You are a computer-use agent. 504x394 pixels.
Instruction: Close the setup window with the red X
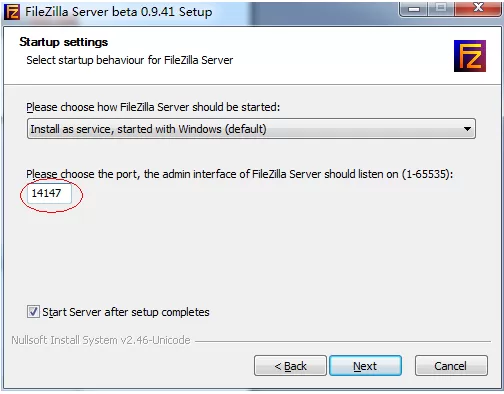(478, 9)
